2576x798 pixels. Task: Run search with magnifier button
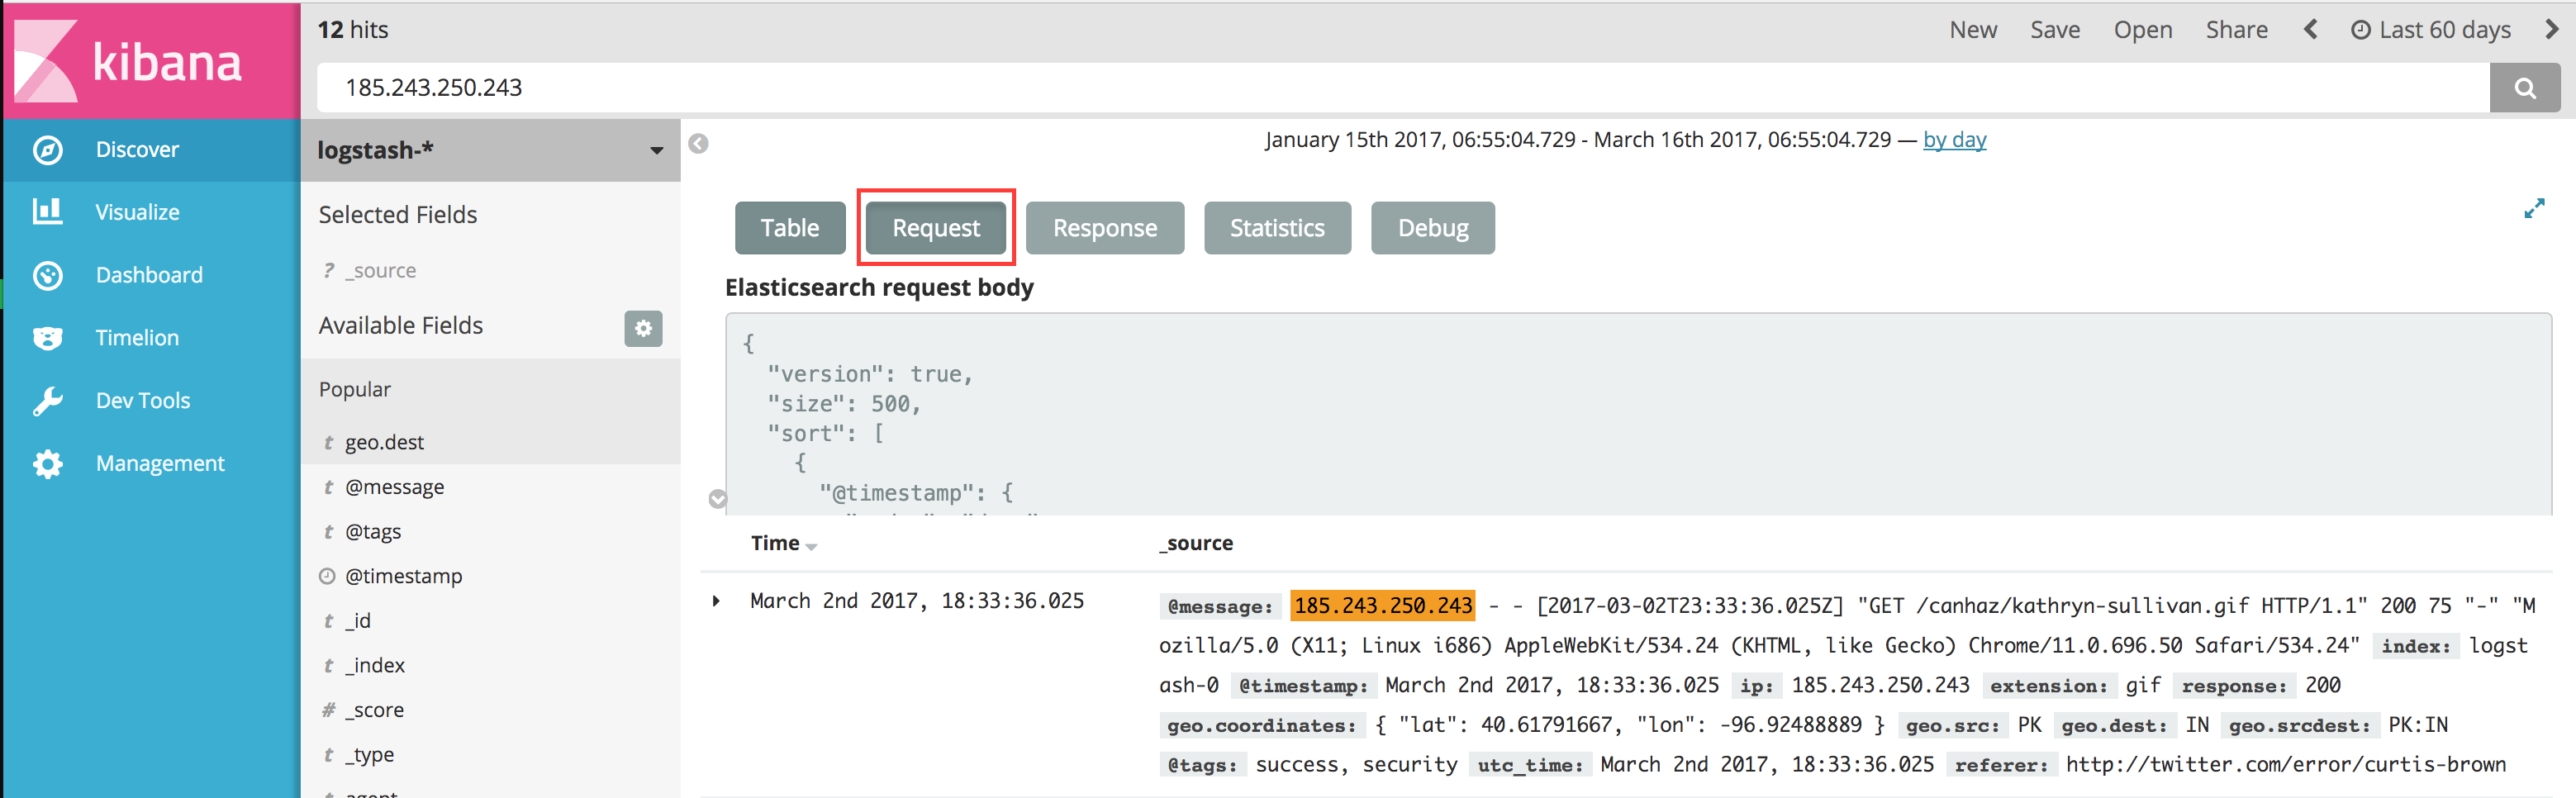click(2525, 88)
